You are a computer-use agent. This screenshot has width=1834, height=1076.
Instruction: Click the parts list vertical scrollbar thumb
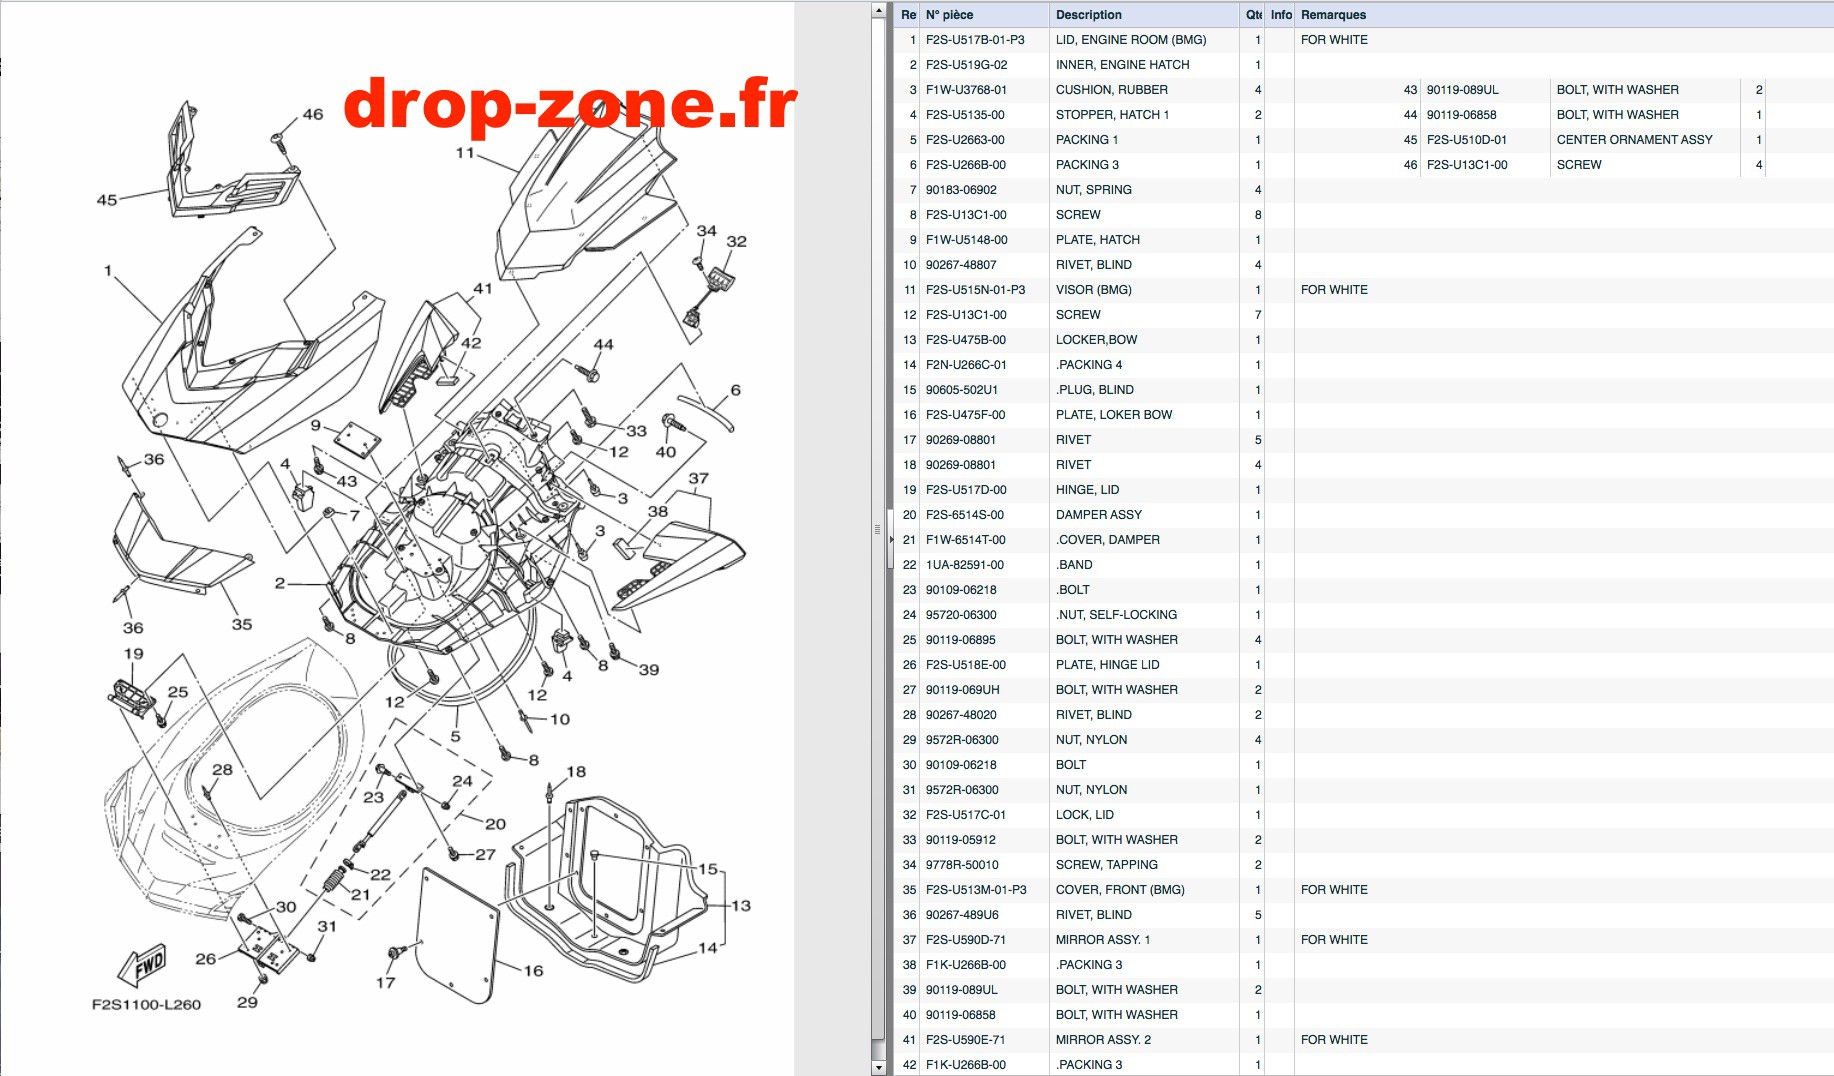point(879,530)
